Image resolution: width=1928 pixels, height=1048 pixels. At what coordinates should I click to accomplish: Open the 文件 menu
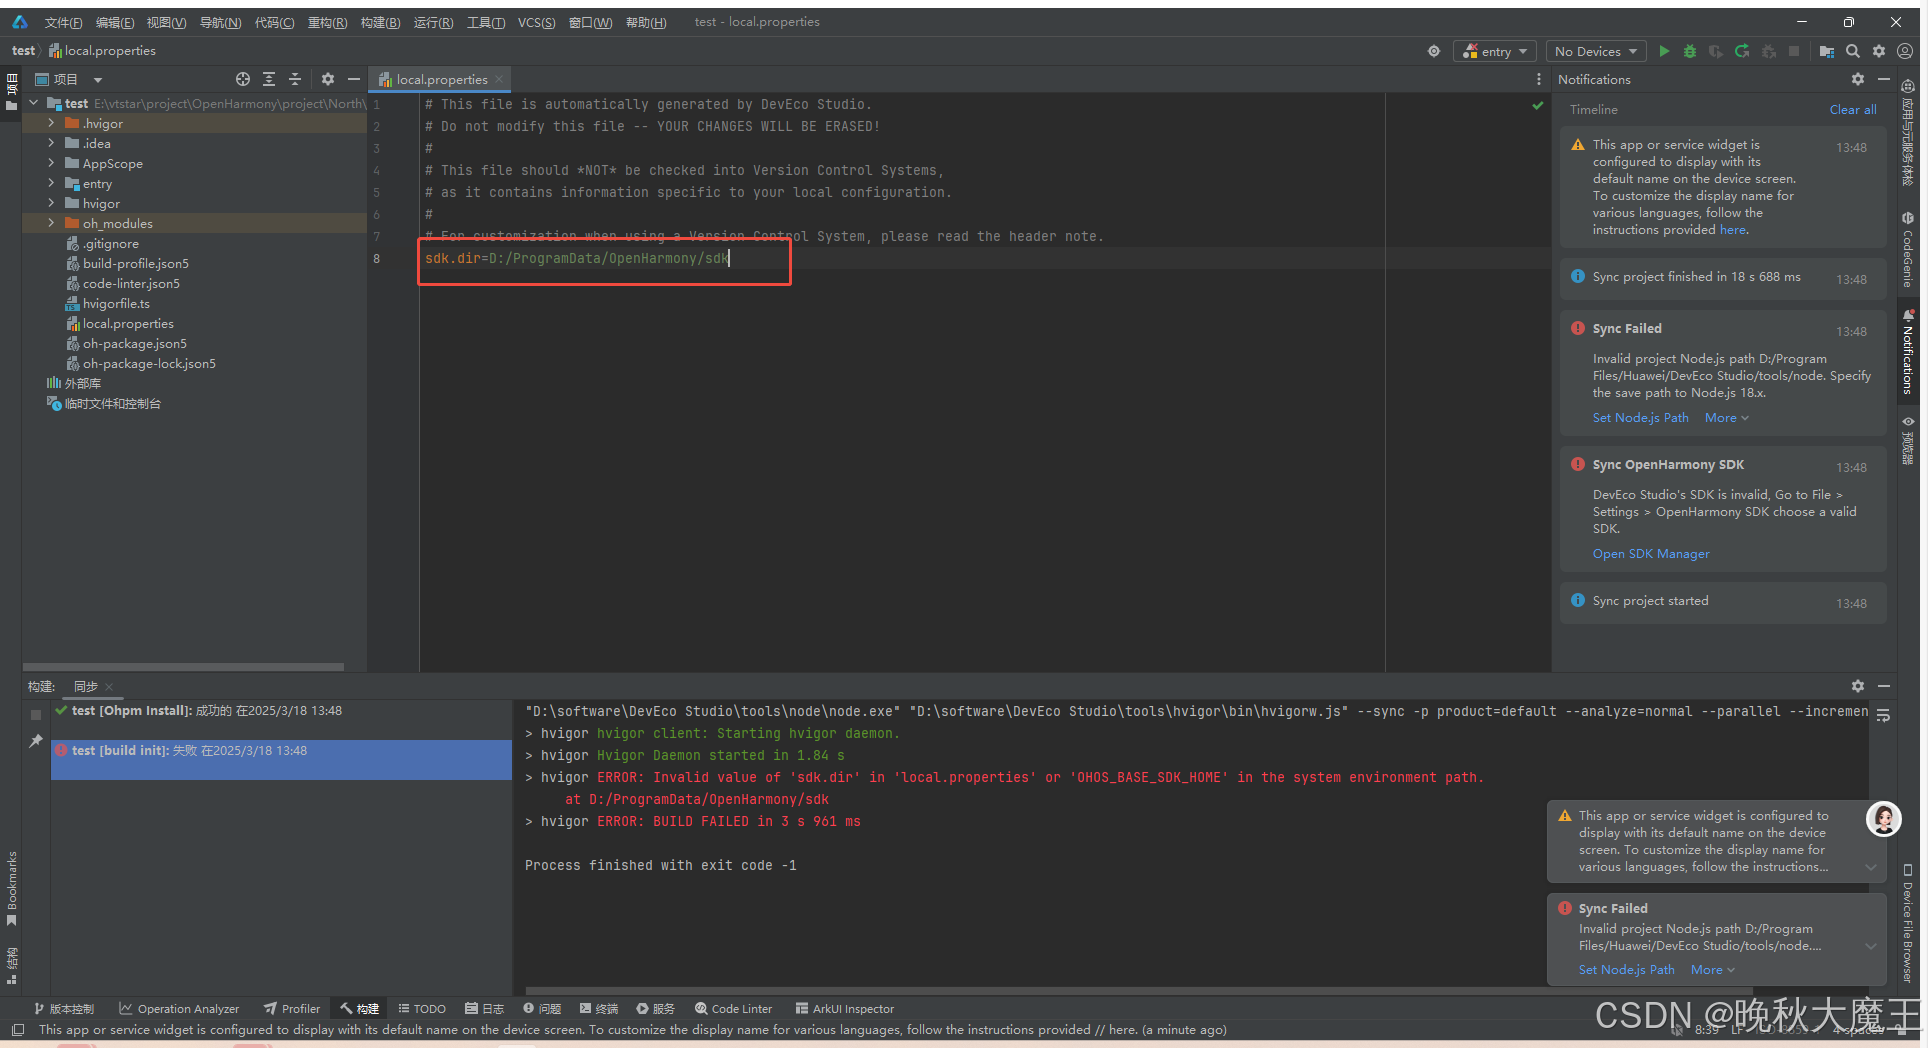(x=62, y=22)
